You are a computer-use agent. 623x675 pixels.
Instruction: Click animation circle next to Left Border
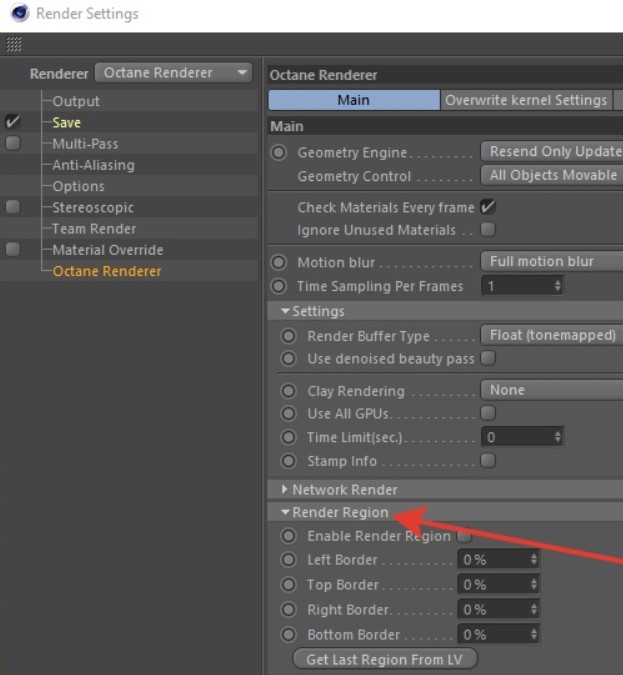[289, 560]
